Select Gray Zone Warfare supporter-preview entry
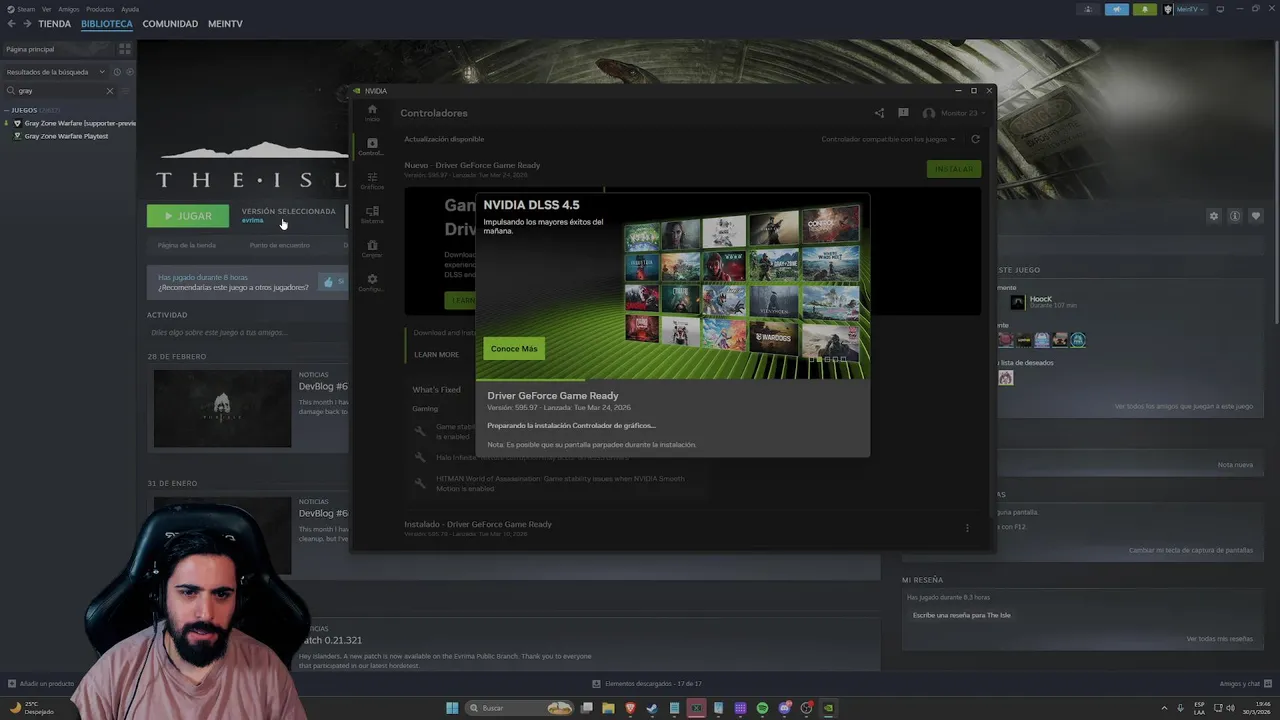This screenshot has width=1280, height=720. click(x=74, y=123)
